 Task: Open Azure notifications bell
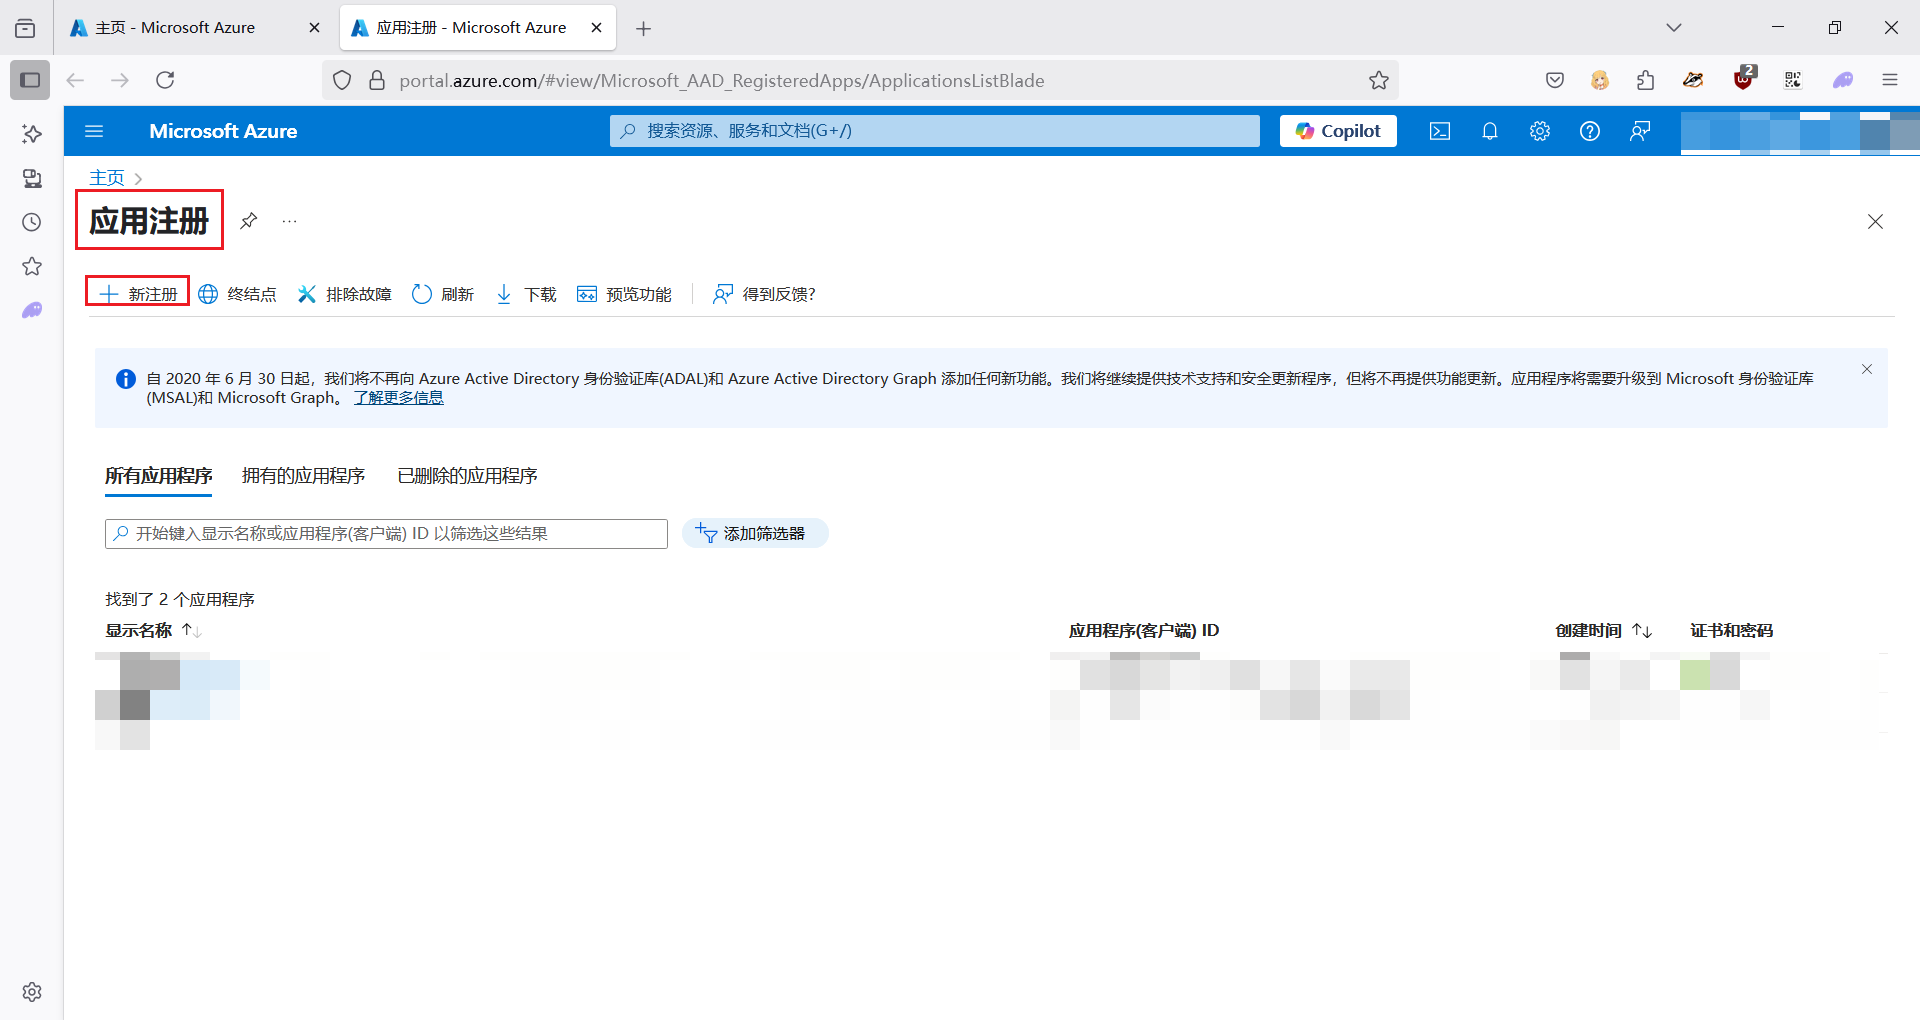click(x=1489, y=130)
